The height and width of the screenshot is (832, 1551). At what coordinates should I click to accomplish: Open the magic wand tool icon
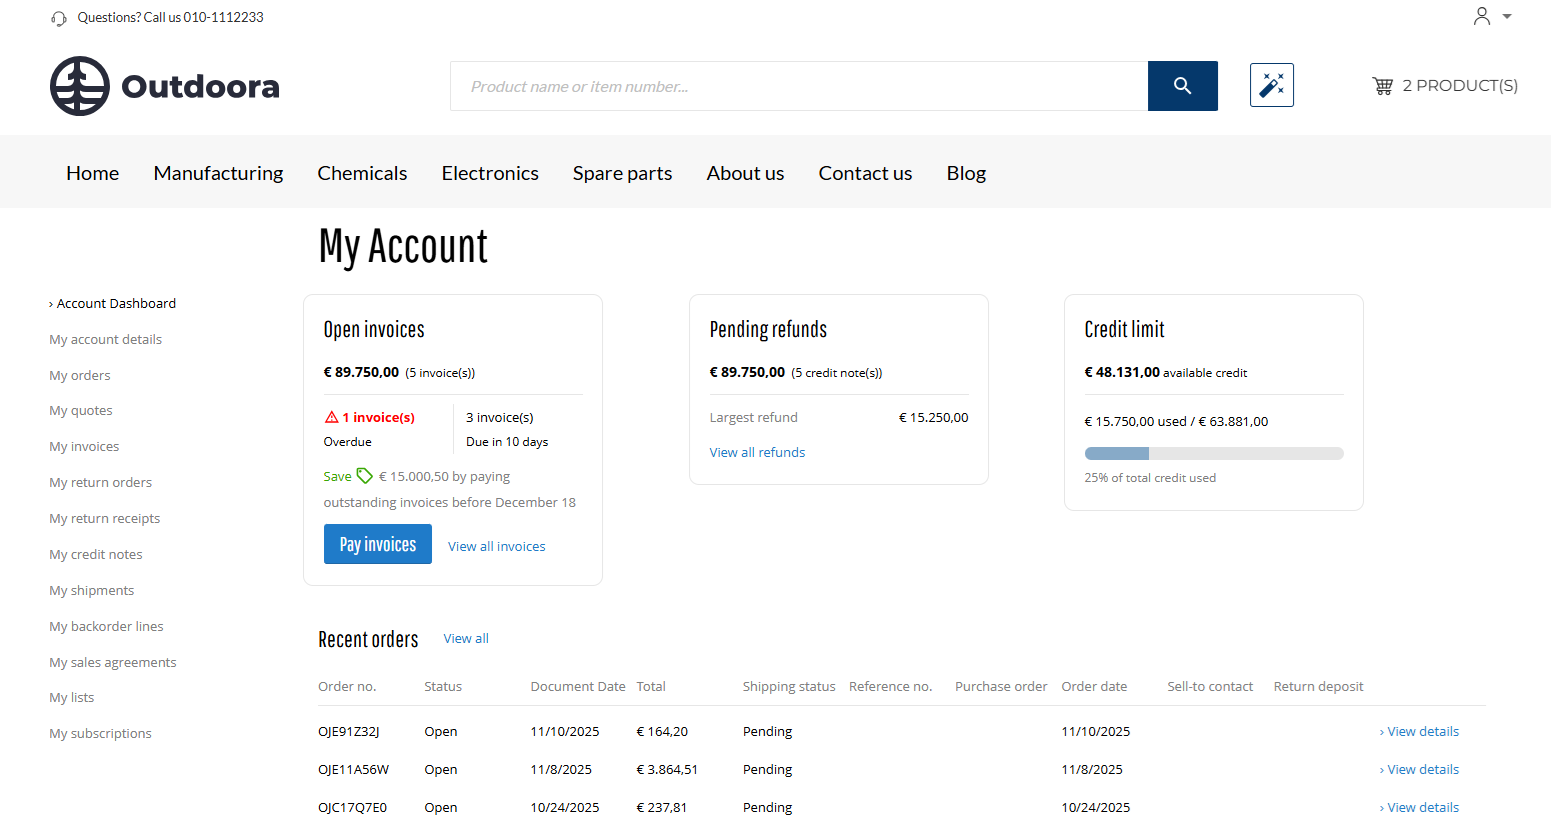tap(1271, 85)
